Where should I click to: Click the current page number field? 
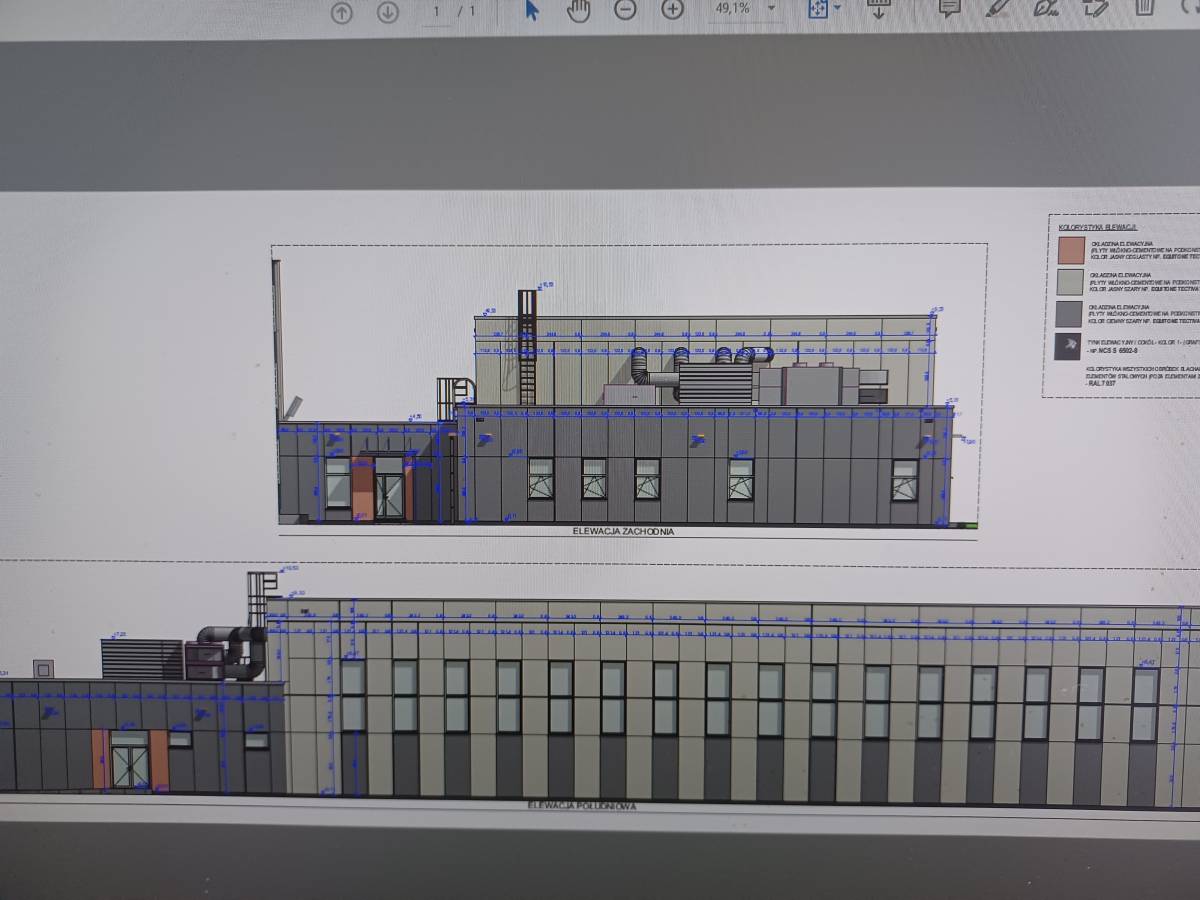(438, 11)
